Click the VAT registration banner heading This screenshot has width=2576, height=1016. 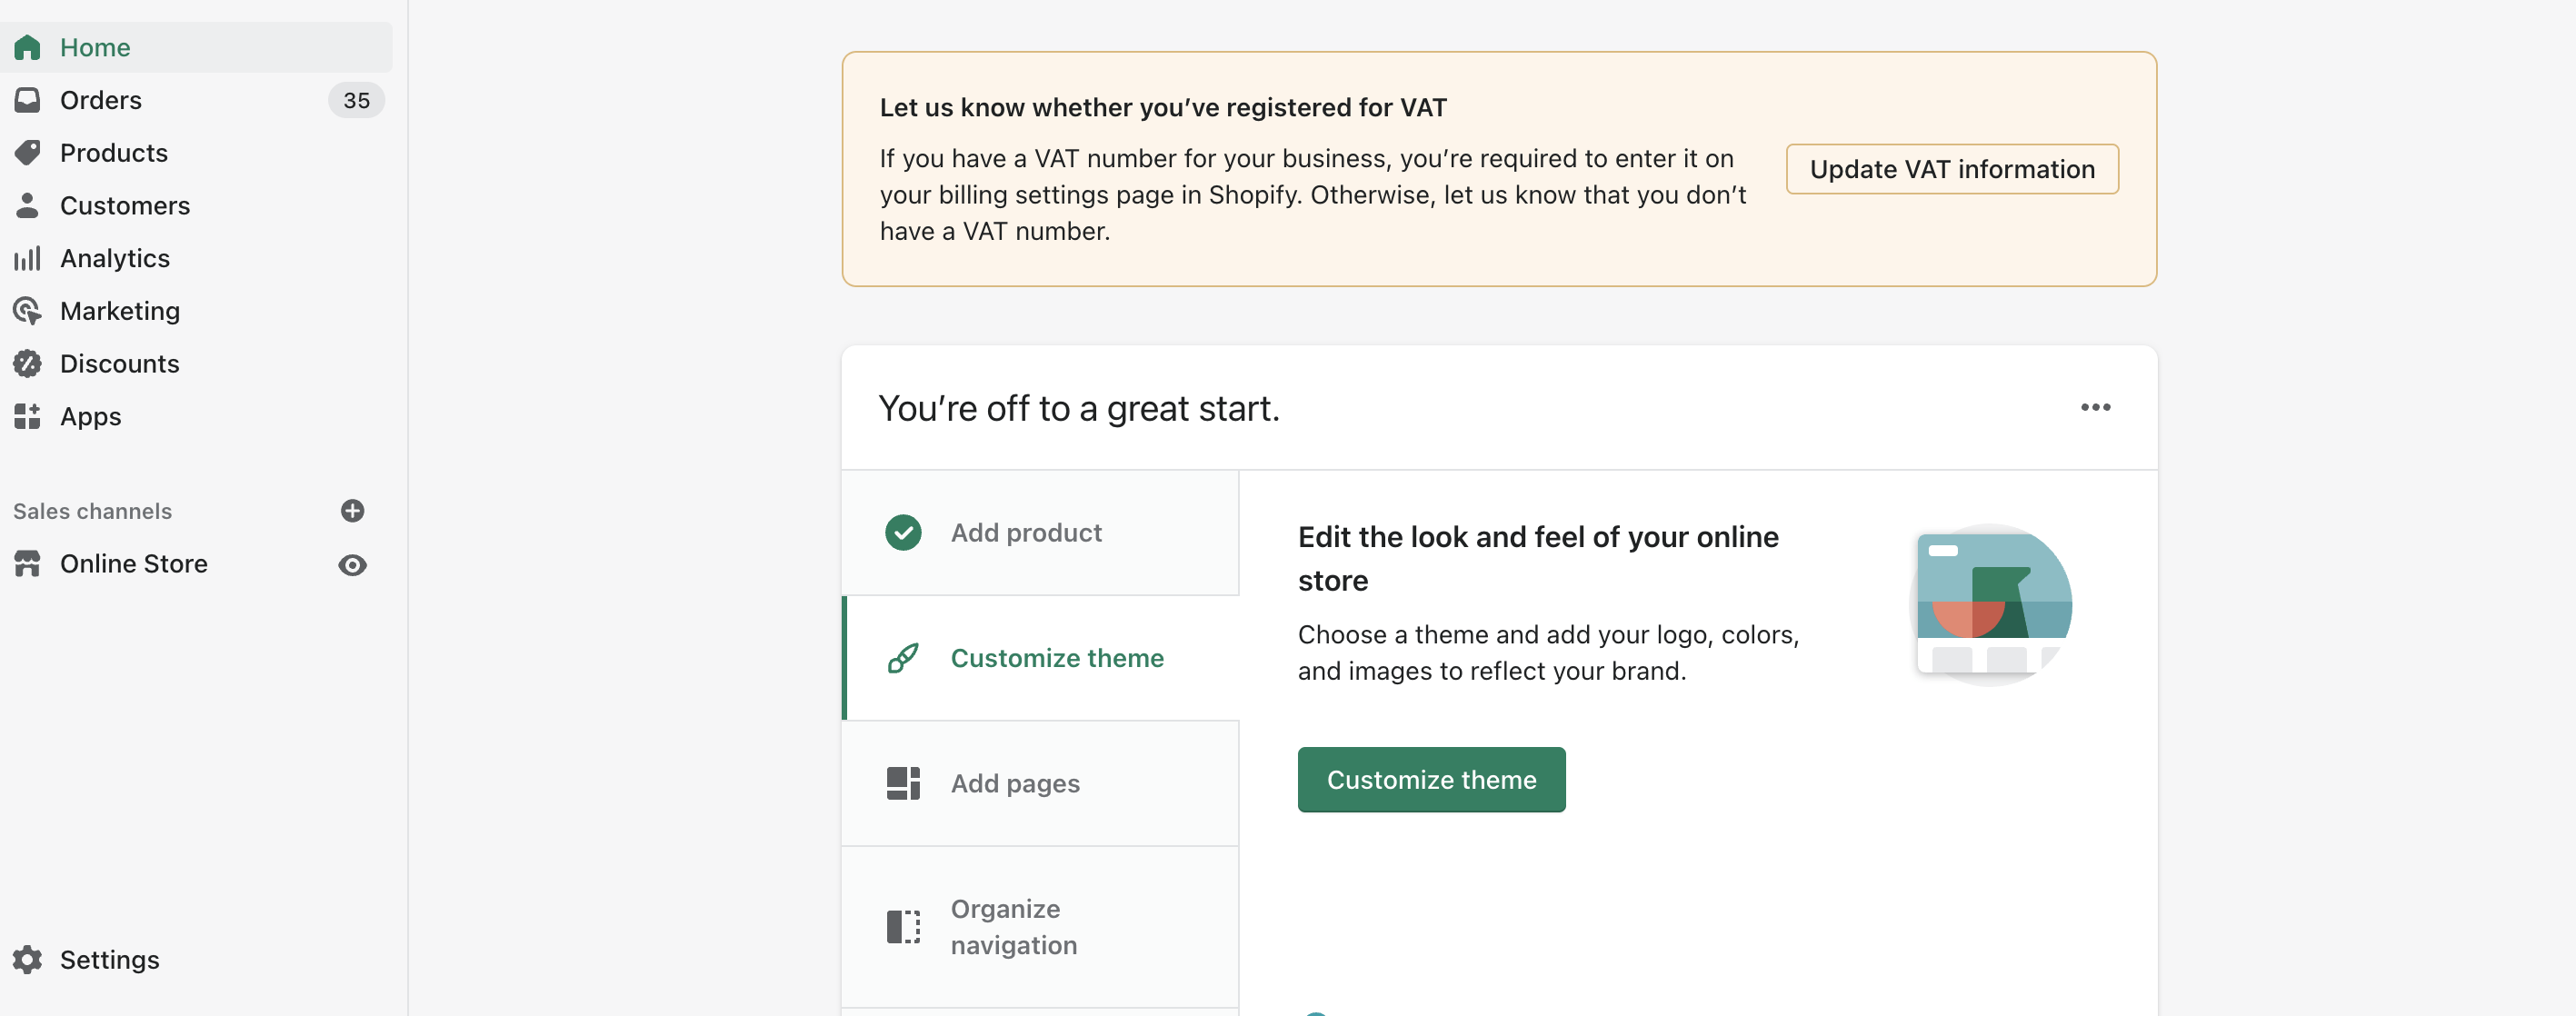point(1162,107)
